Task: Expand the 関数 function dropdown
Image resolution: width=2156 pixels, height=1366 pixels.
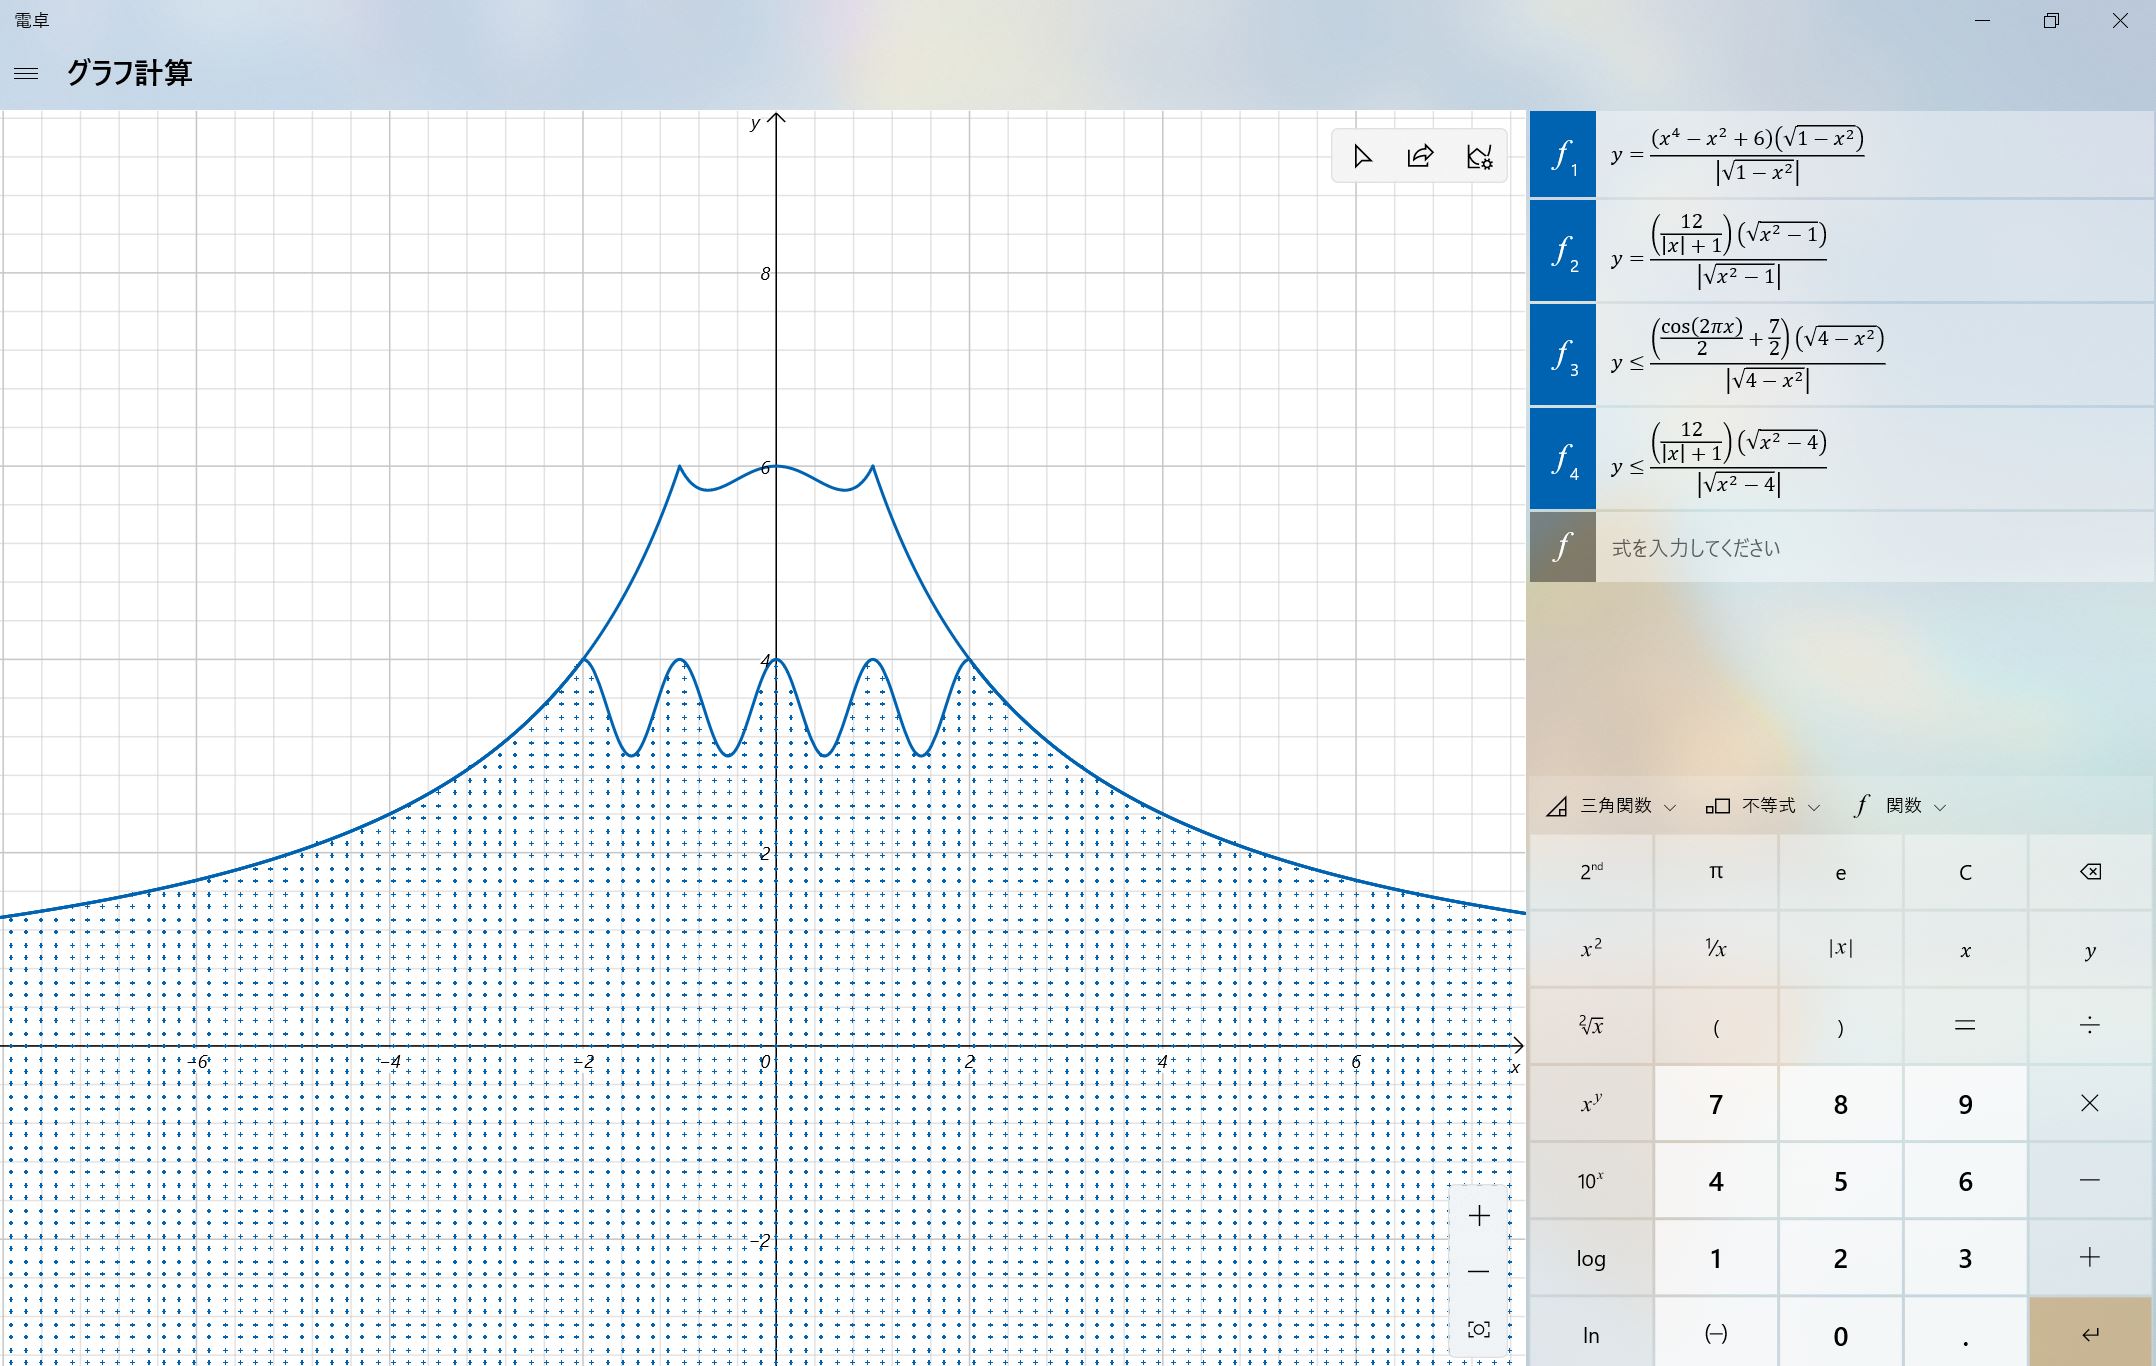Action: pyautogui.click(x=1898, y=806)
